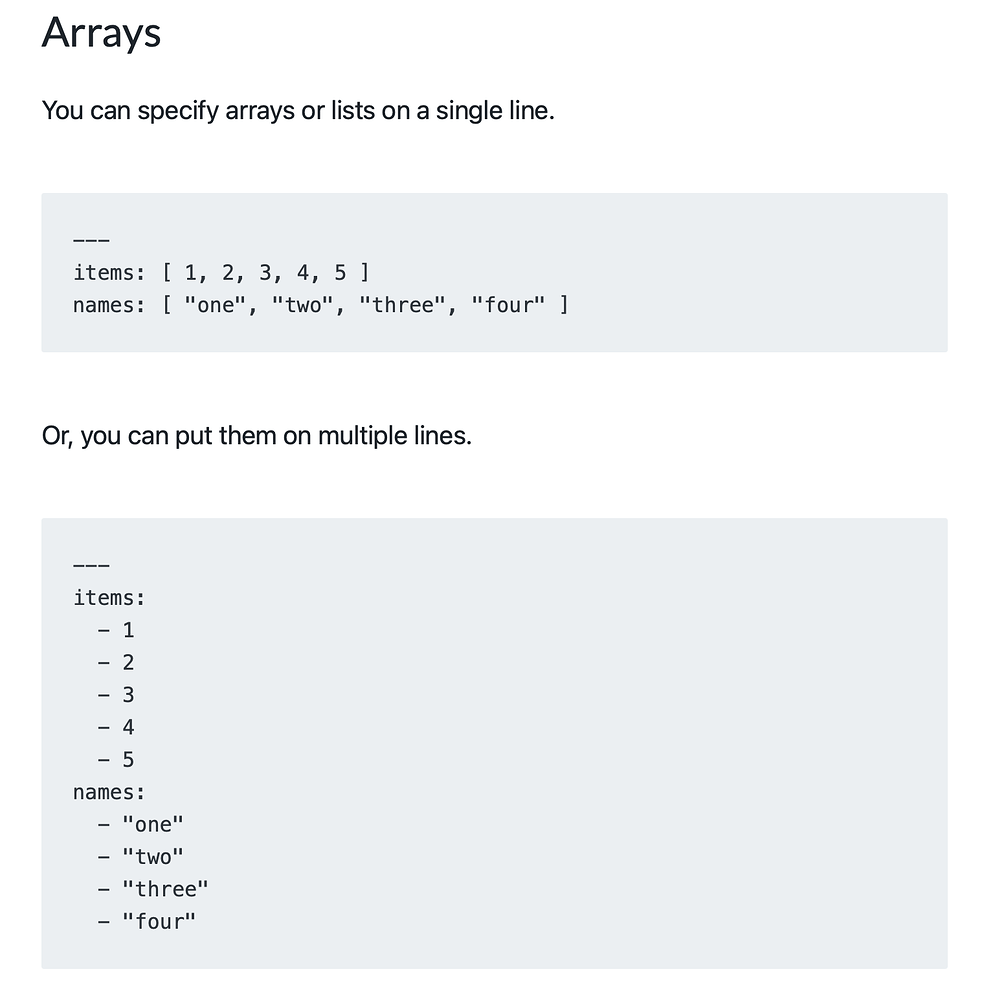Click the sentence about multiple lines
984x1000 pixels.
[x=256, y=436]
